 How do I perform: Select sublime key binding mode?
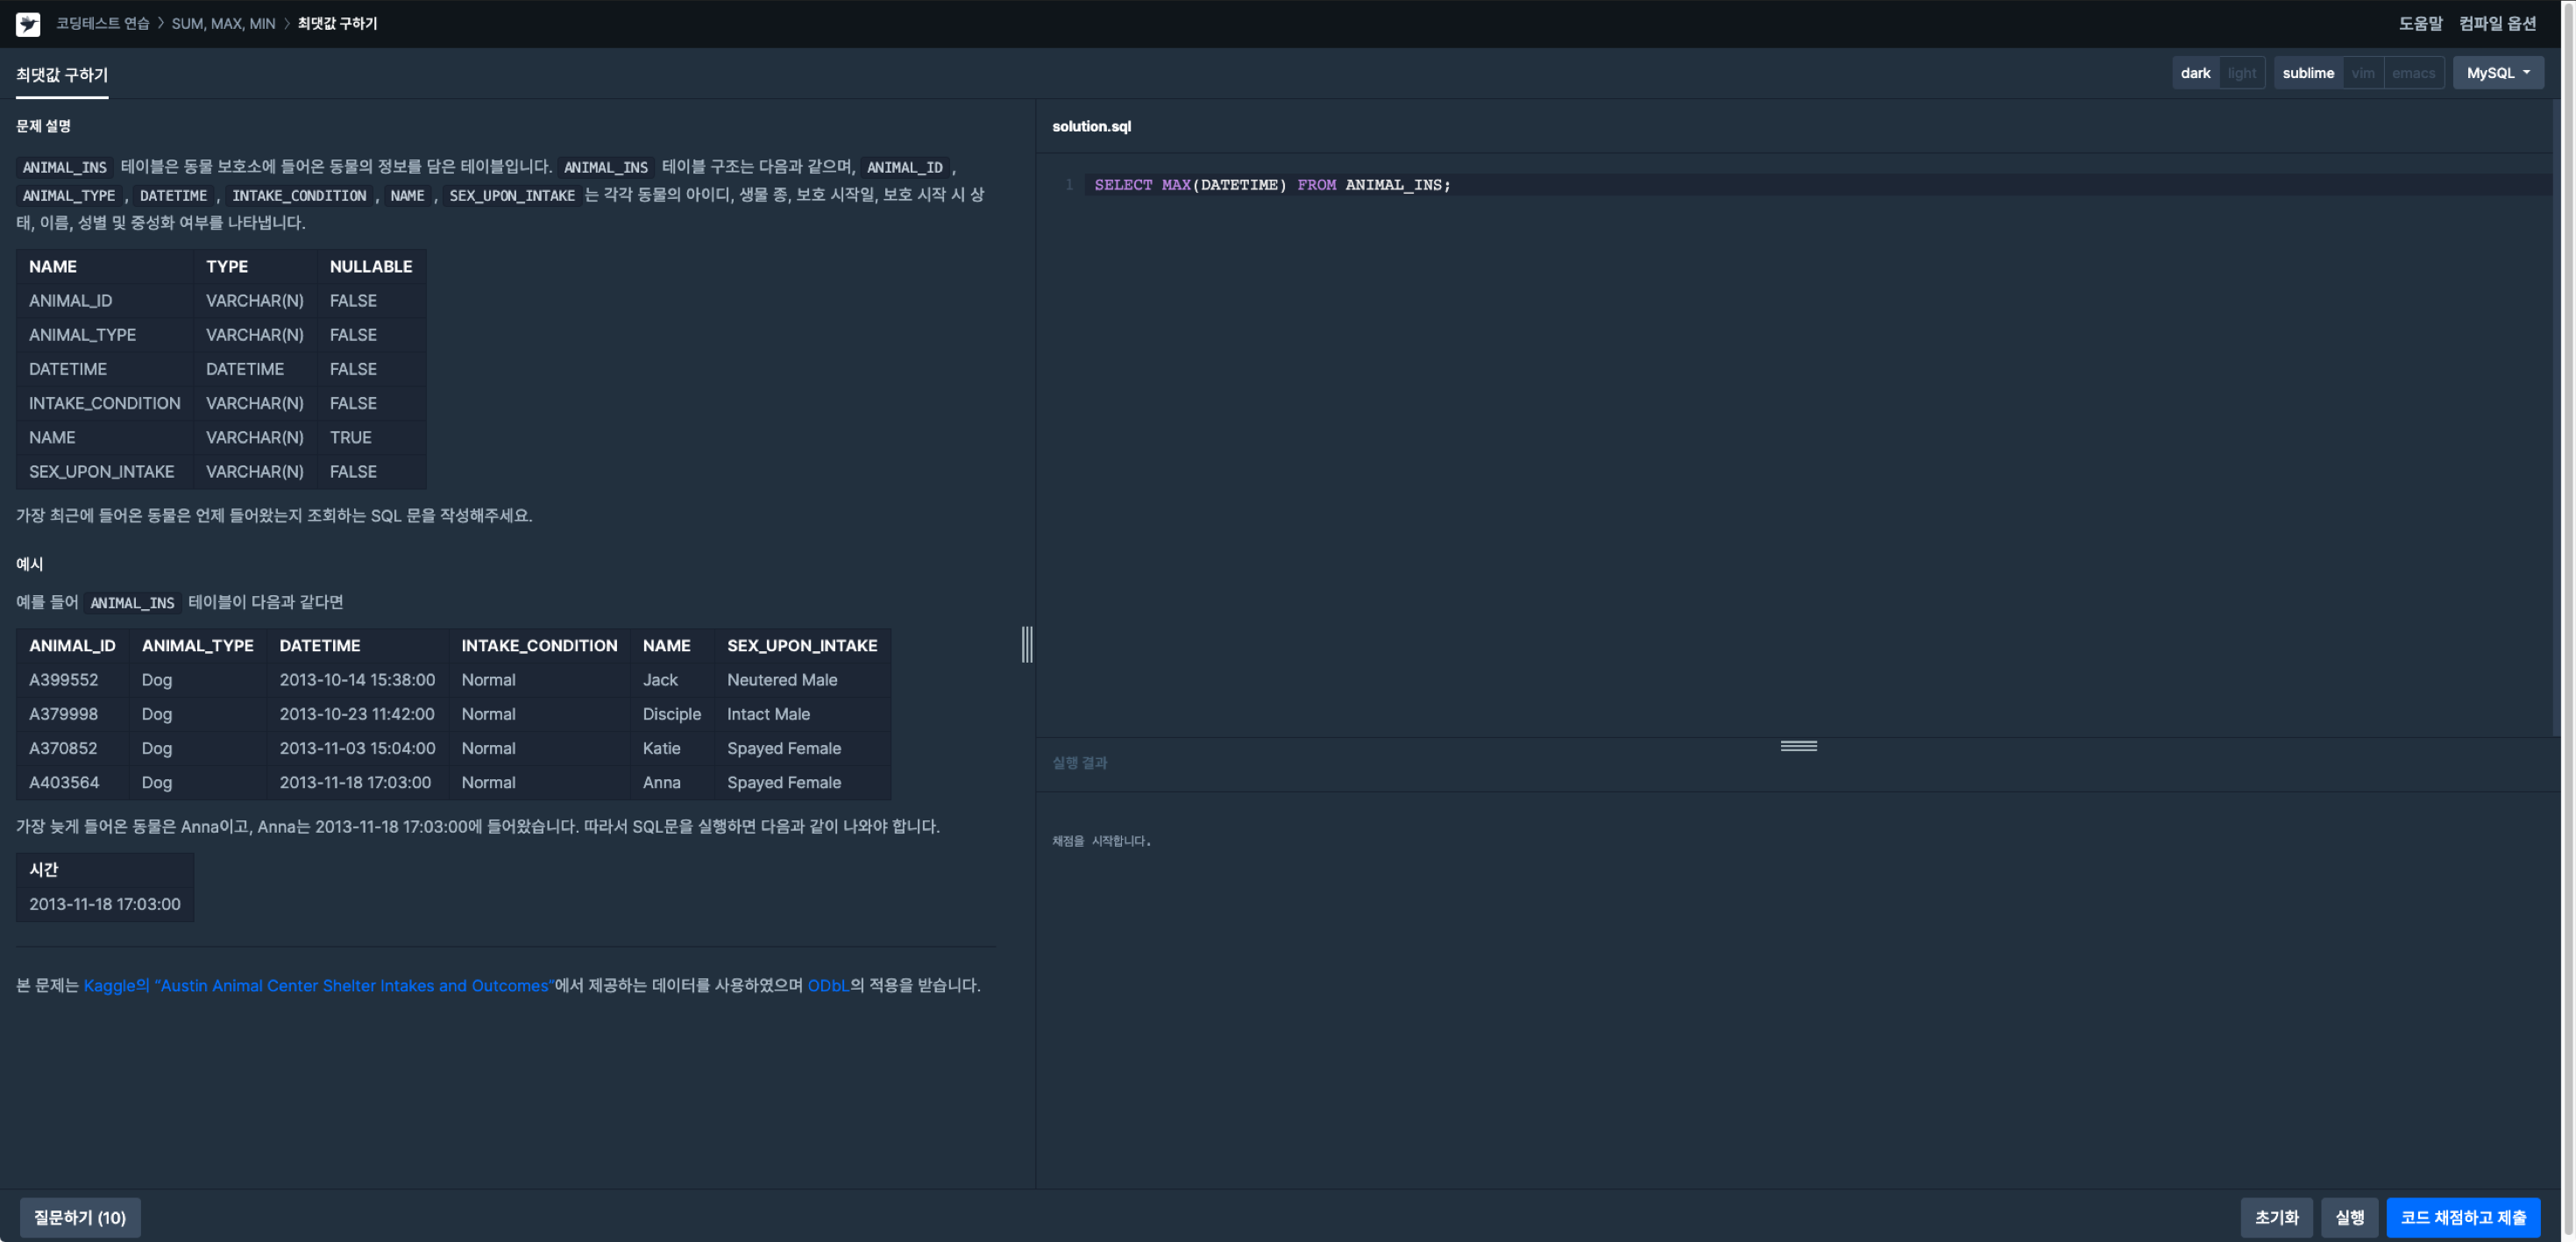[2307, 73]
